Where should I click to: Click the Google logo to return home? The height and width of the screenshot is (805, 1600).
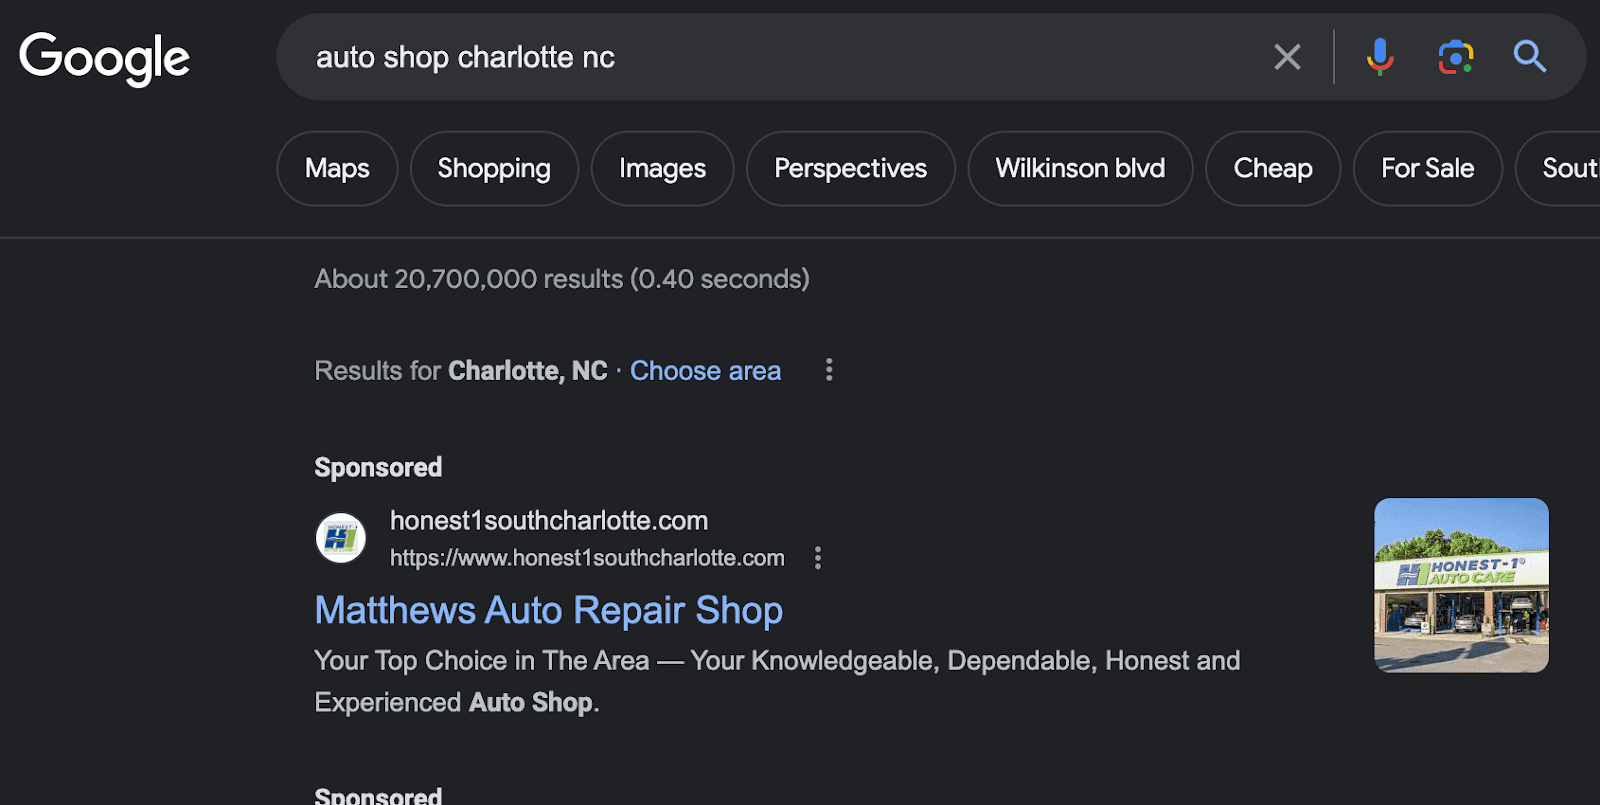click(104, 57)
